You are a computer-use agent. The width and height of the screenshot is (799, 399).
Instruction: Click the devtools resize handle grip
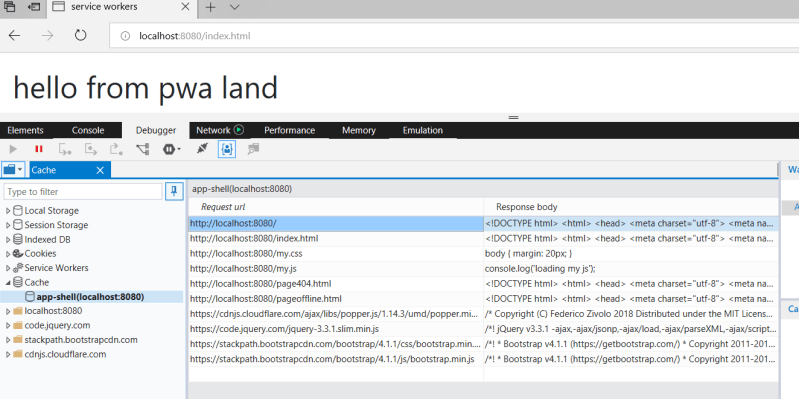click(x=513, y=117)
